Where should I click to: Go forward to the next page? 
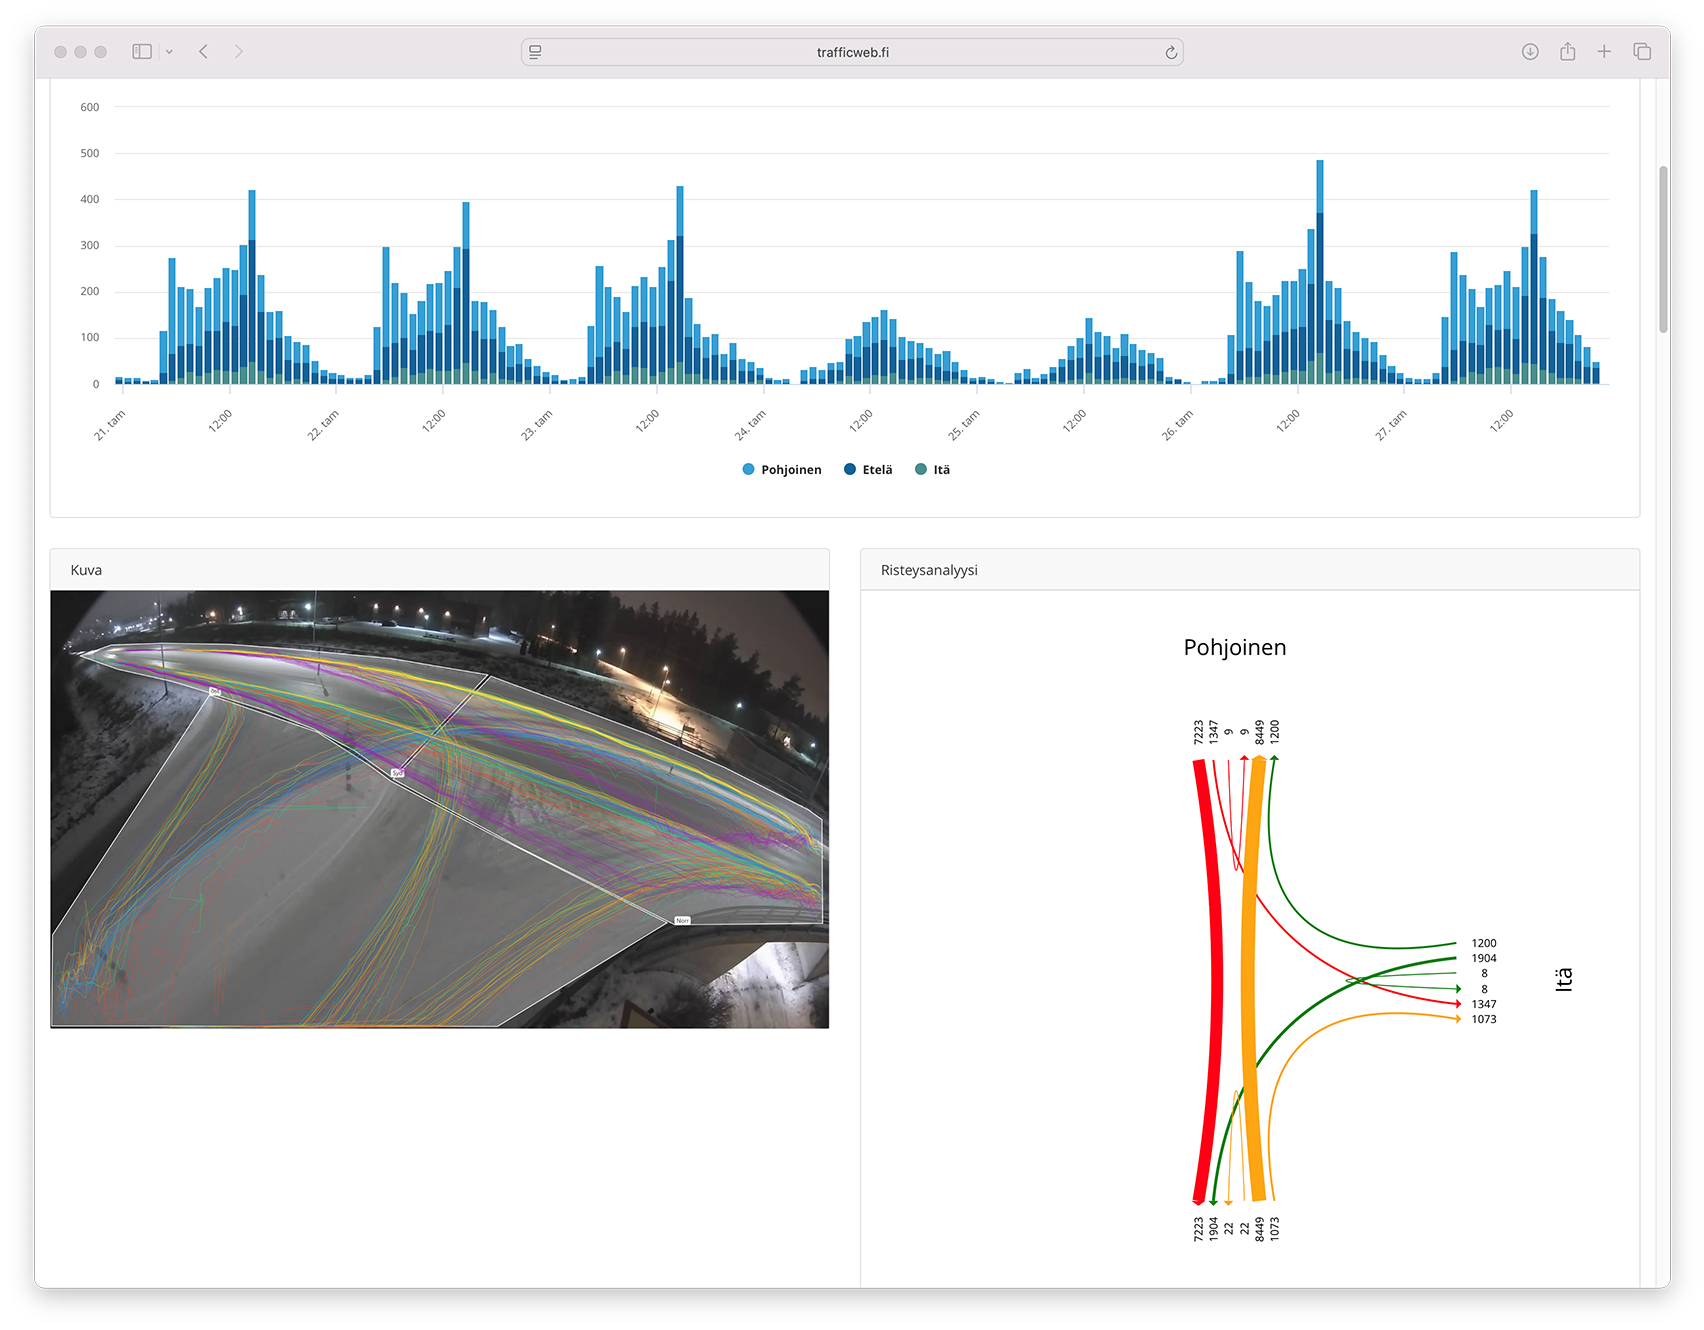pyautogui.click(x=238, y=52)
